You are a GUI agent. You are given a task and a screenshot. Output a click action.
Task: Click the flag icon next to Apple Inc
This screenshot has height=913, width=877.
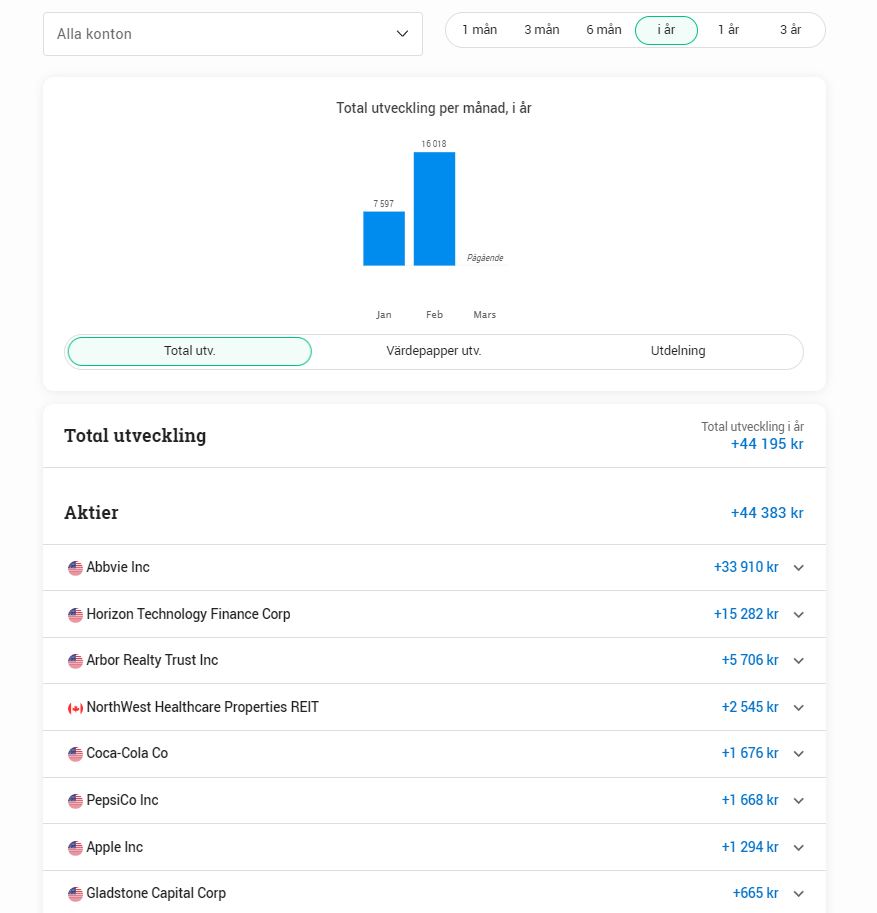pyautogui.click(x=75, y=848)
